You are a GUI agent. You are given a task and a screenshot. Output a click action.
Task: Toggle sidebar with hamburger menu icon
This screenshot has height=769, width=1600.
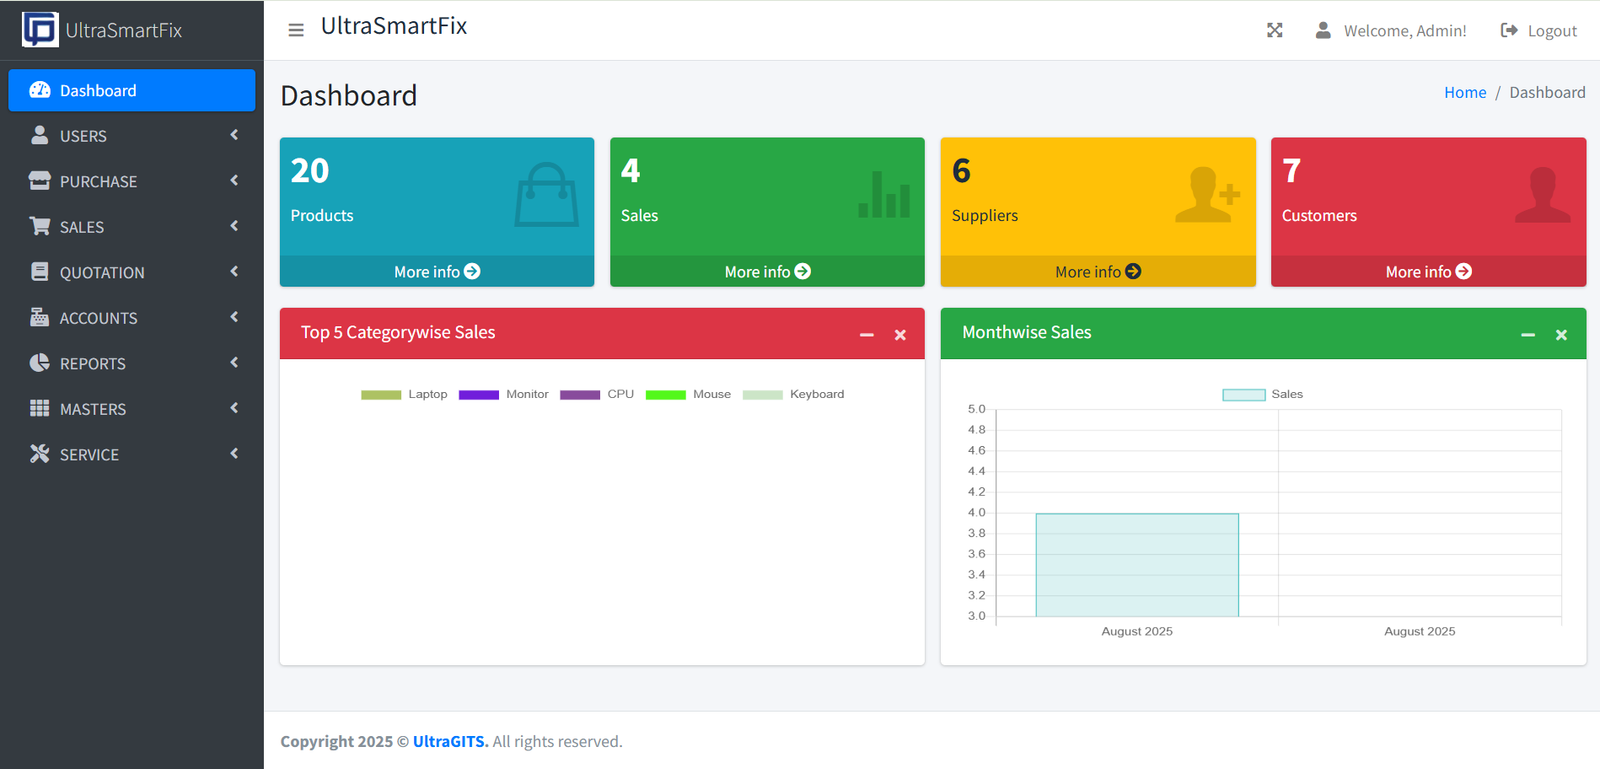pyautogui.click(x=296, y=30)
